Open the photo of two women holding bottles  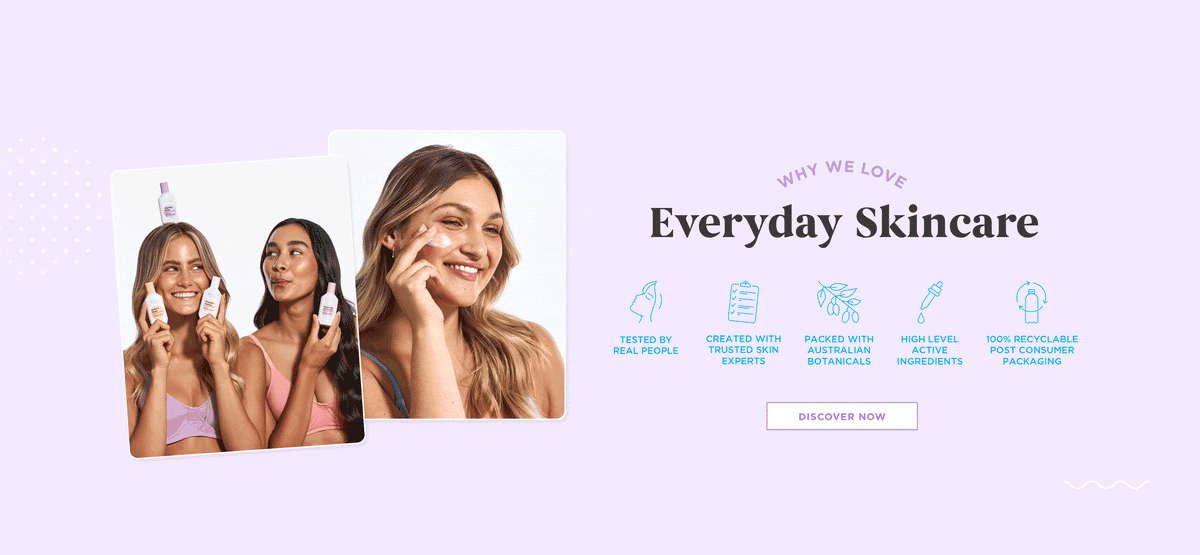click(237, 307)
